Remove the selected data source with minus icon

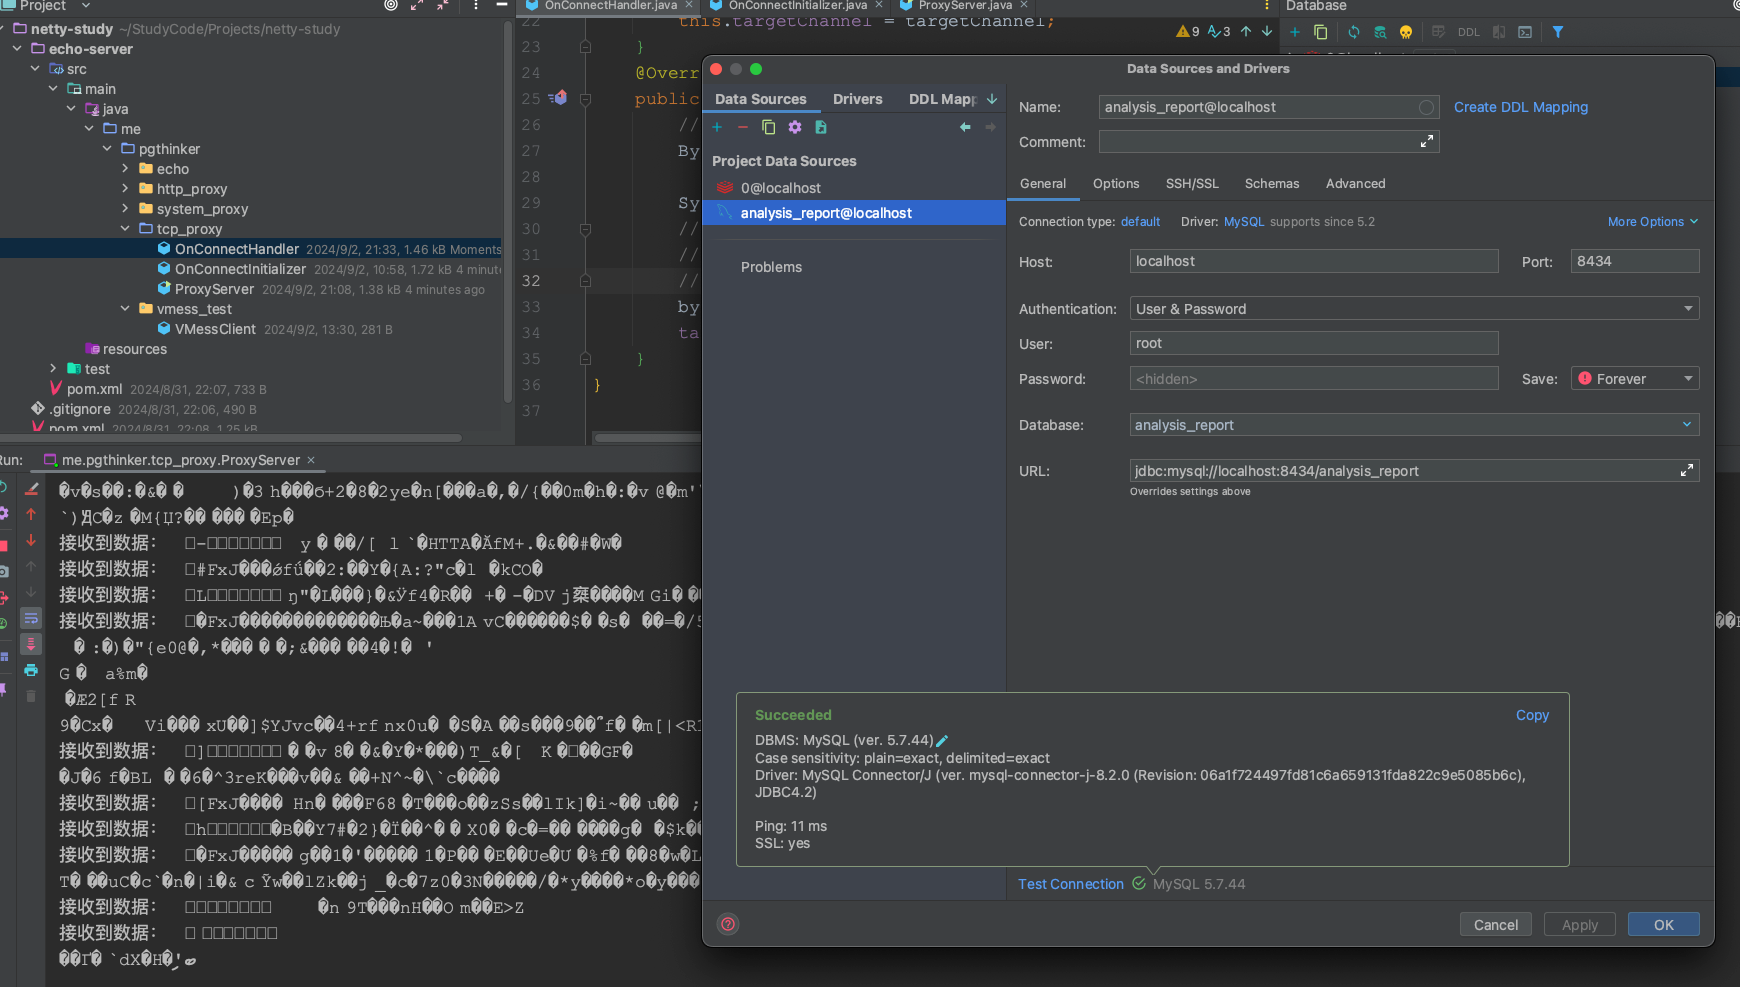pos(743,127)
